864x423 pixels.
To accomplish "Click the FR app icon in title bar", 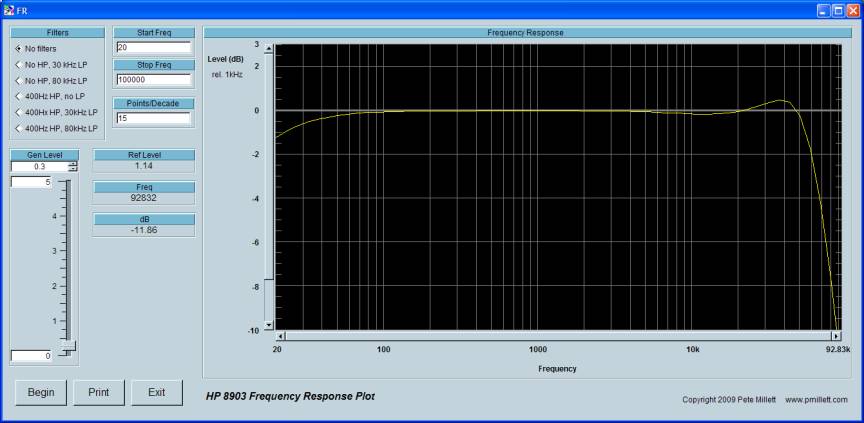I will [x=8, y=8].
